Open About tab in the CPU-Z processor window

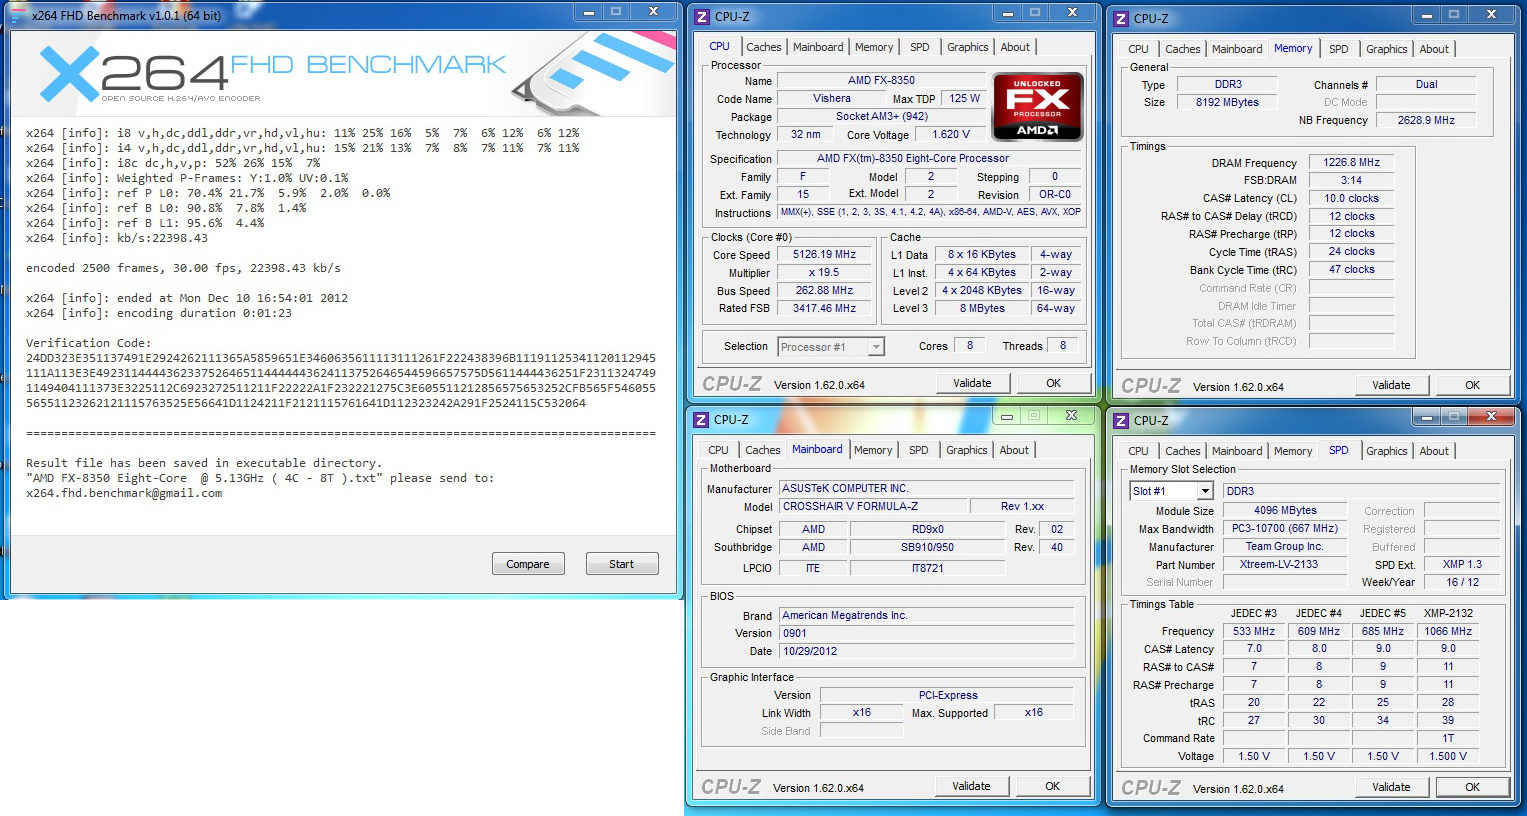click(1015, 47)
